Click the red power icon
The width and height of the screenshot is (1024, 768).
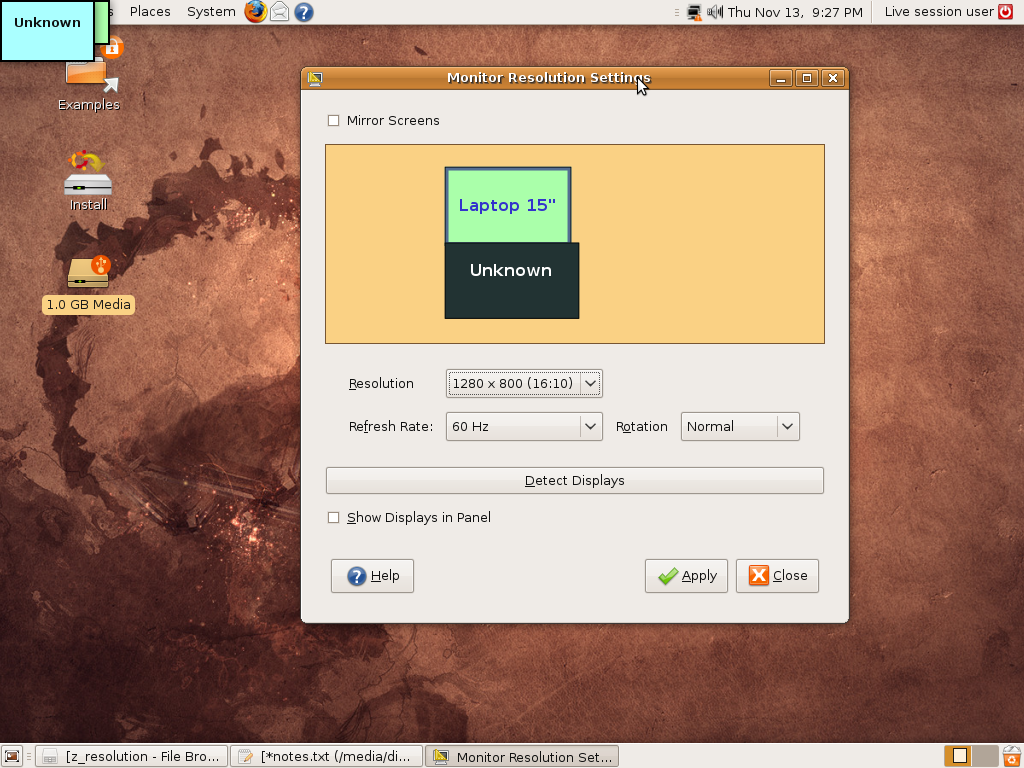coord(1005,12)
